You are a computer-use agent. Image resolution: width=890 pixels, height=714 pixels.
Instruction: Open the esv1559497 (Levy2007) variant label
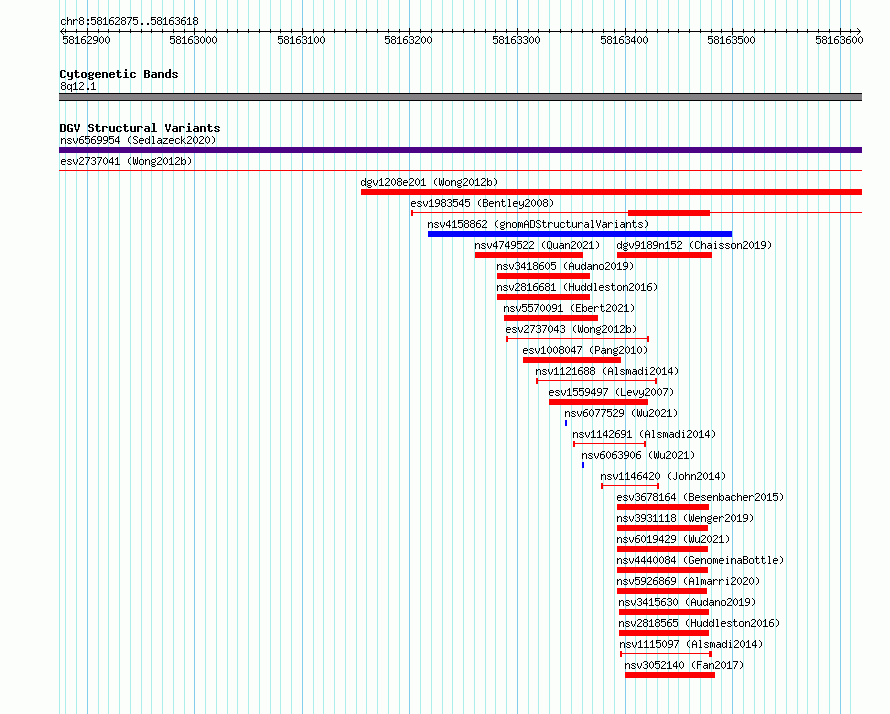(611, 392)
